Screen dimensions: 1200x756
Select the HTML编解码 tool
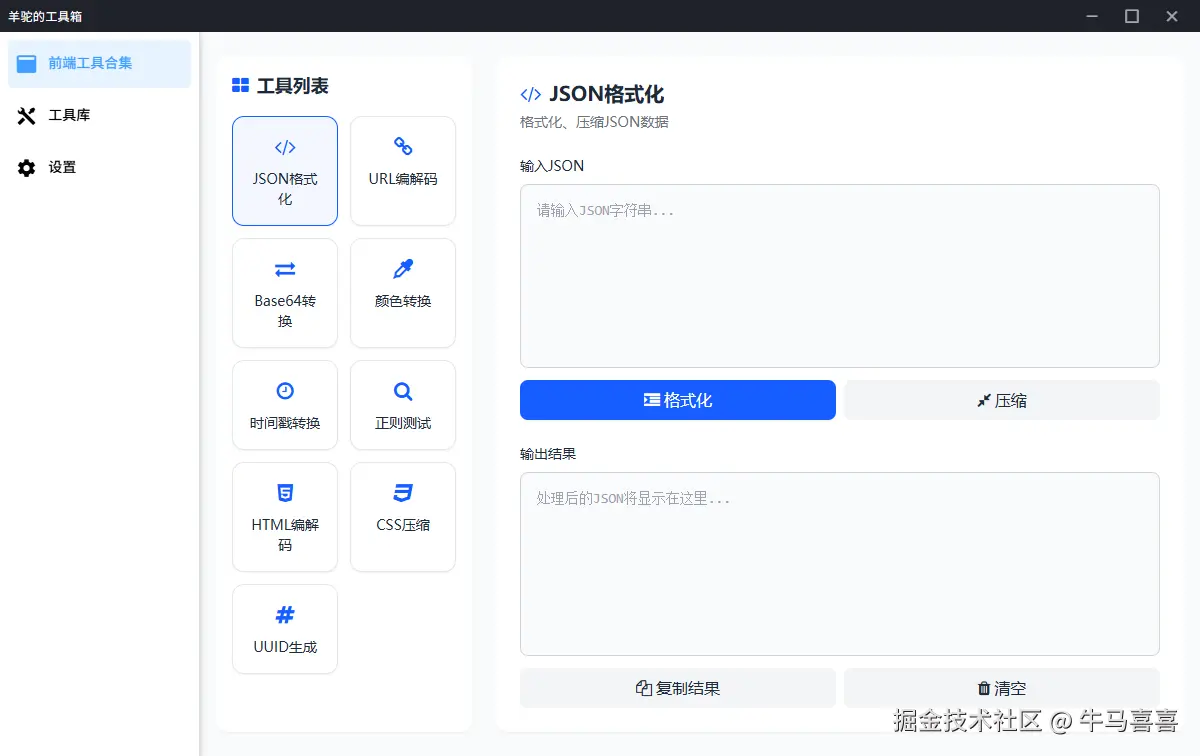tap(284, 516)
